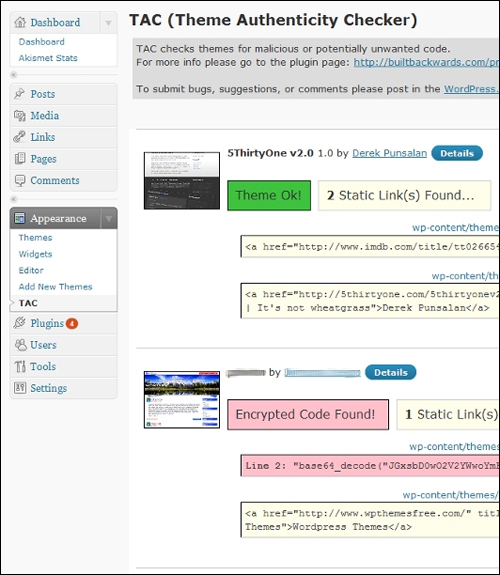The height and width of the screenshot is (575, 500).
Task: Click the Pages icon in the sidebar
Action: point(20,158)
